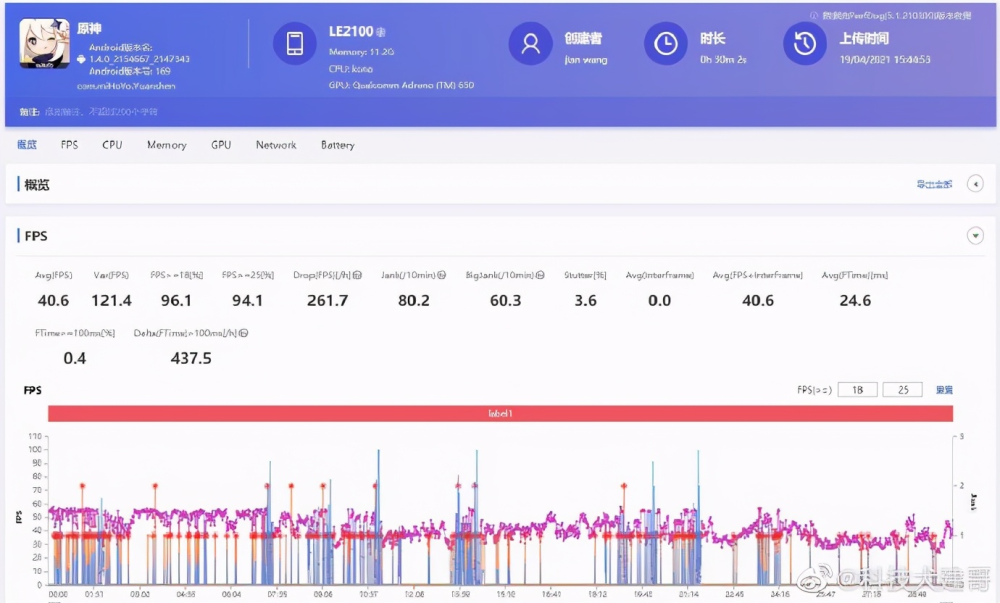Click the Android icon beside version number
The width and height of the screenshot is (1000, 603).
pos(81,59)
